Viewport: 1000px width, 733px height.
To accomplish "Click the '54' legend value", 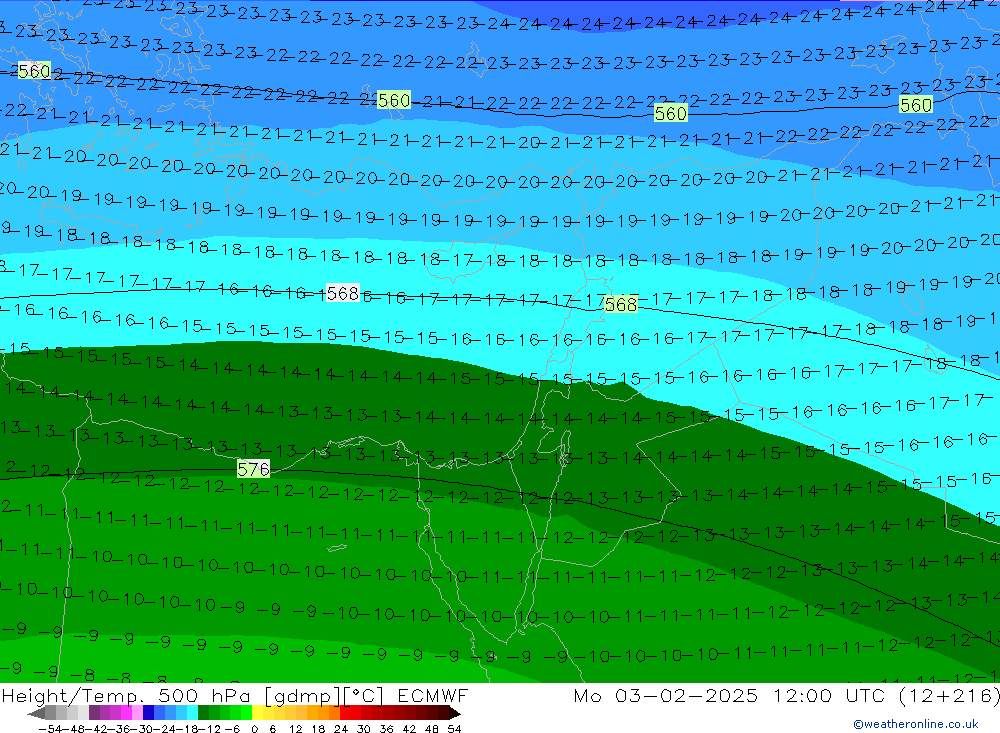I will coord(454,729).
